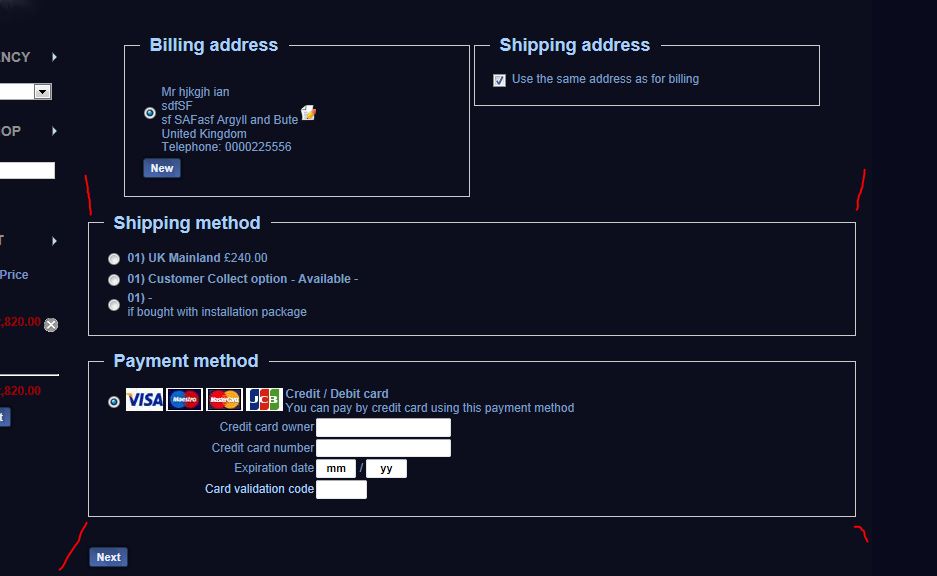Screen dimensions: 937x576
Task: Click the Maestro card logo
Action: (x=184, y=400)
